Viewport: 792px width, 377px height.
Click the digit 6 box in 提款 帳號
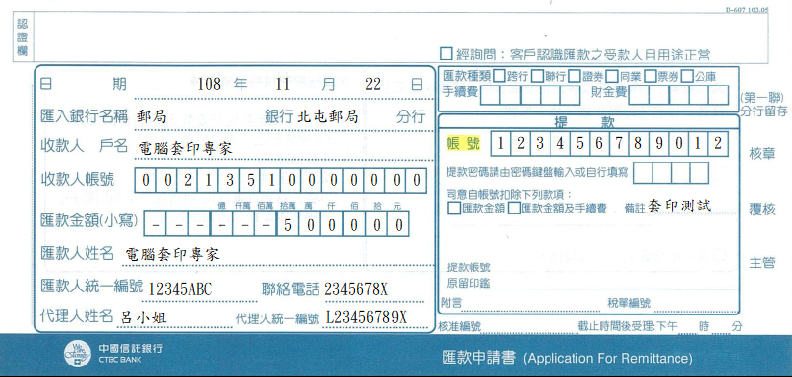click(x=599, y=144)
